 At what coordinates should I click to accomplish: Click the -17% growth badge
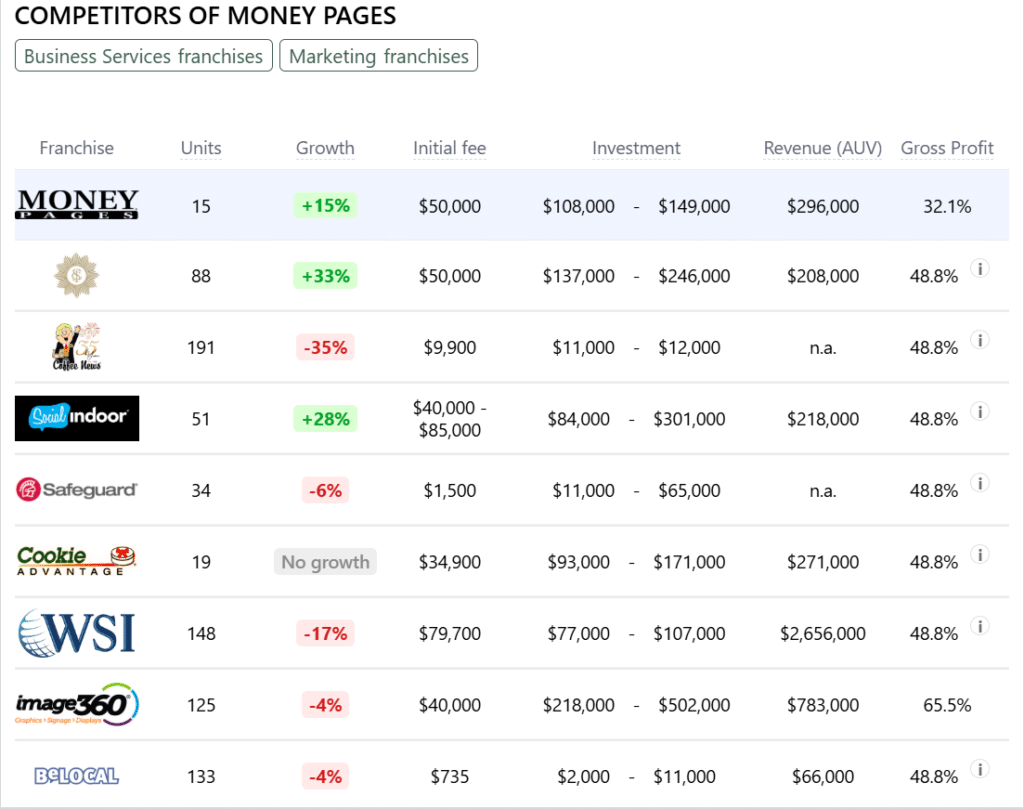[325, 633]
